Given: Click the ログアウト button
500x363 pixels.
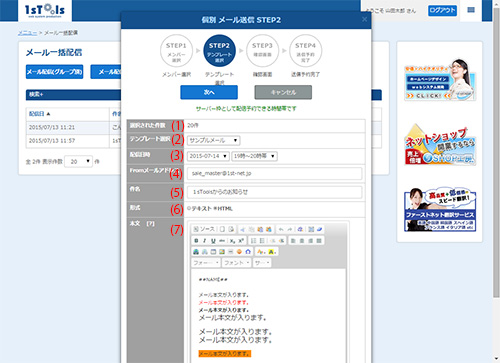Looking at the screenshot, I should tap(442, 10).
